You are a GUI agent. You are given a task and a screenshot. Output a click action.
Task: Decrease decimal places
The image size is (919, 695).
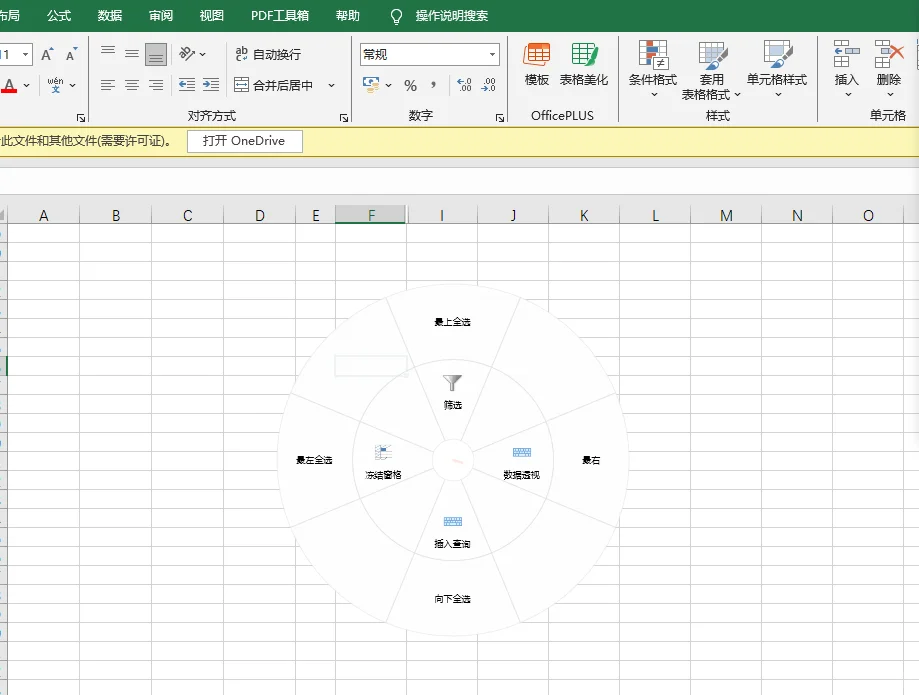(x=488, y=86)
